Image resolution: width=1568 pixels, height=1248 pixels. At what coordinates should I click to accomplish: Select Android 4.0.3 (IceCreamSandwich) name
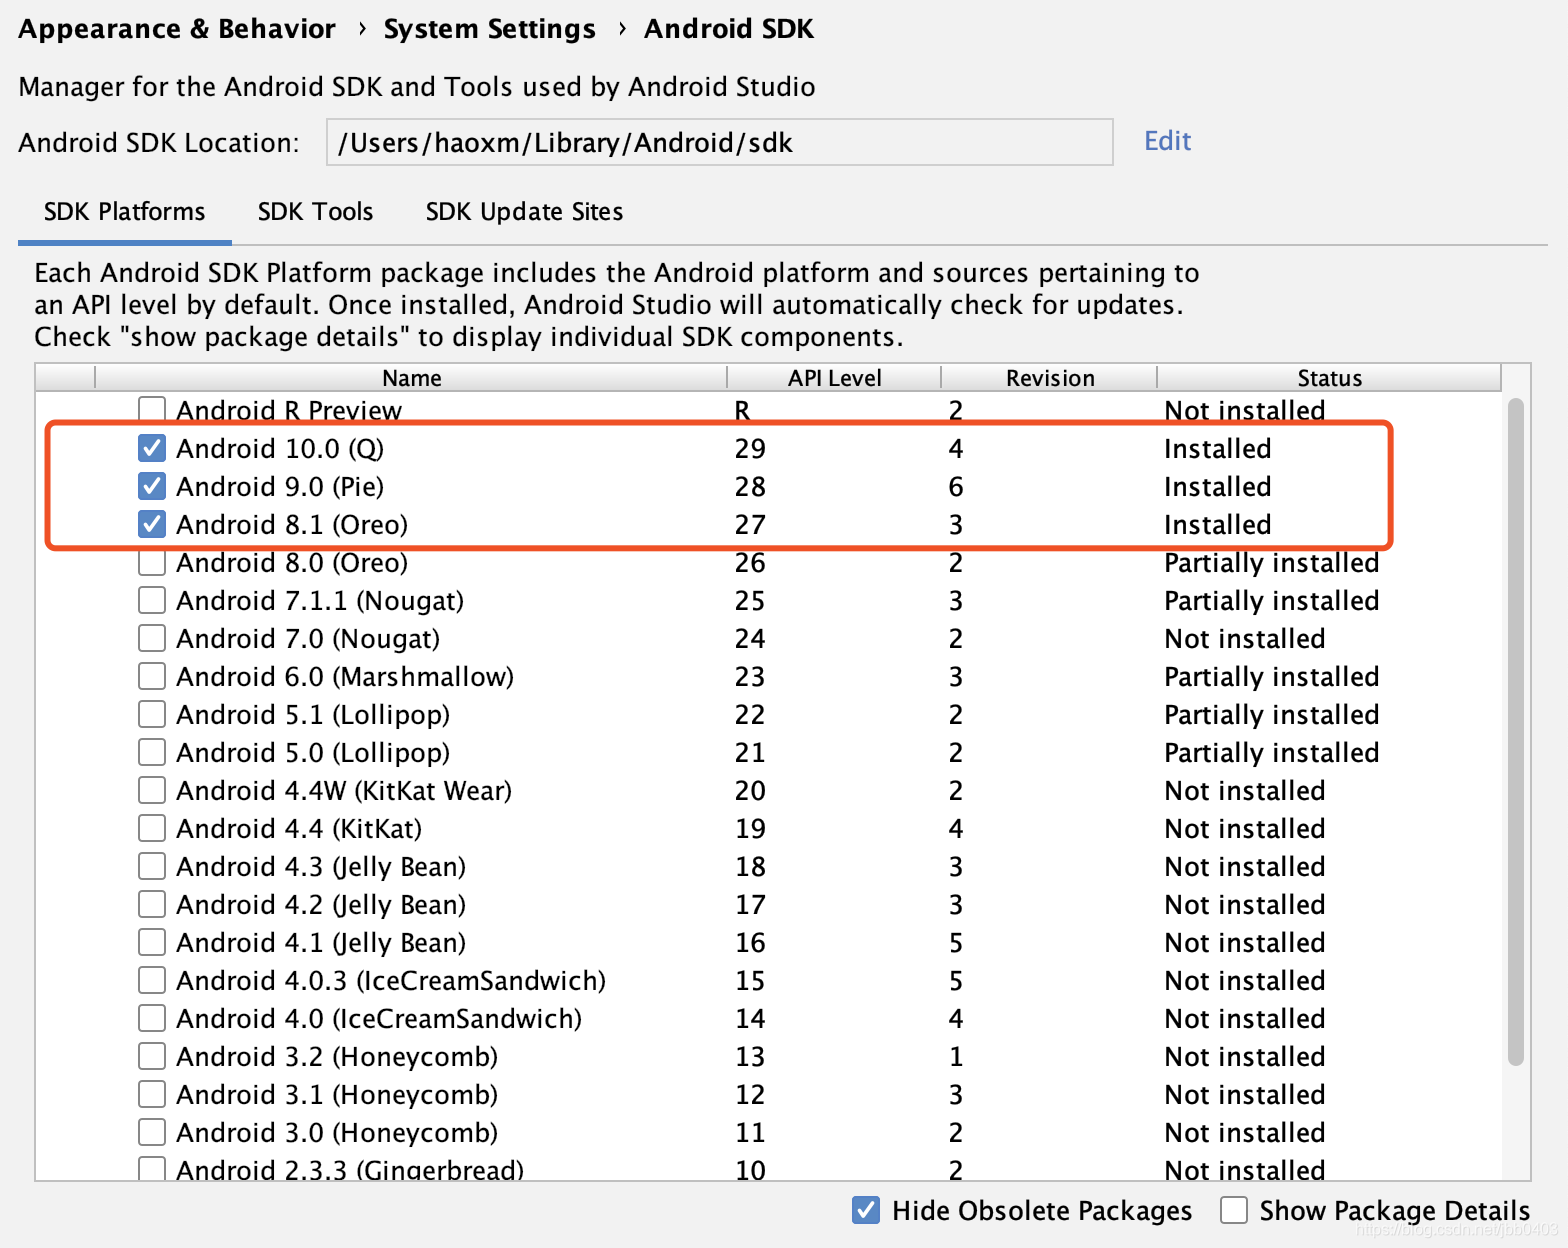pyautogui.click(x=391, y=980)
